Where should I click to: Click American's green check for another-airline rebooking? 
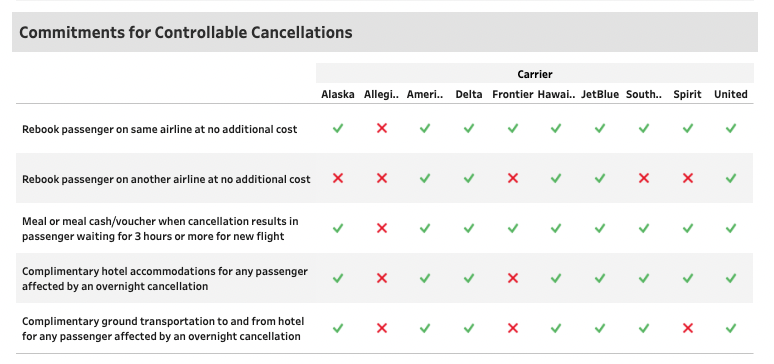[x=425, y=178]
